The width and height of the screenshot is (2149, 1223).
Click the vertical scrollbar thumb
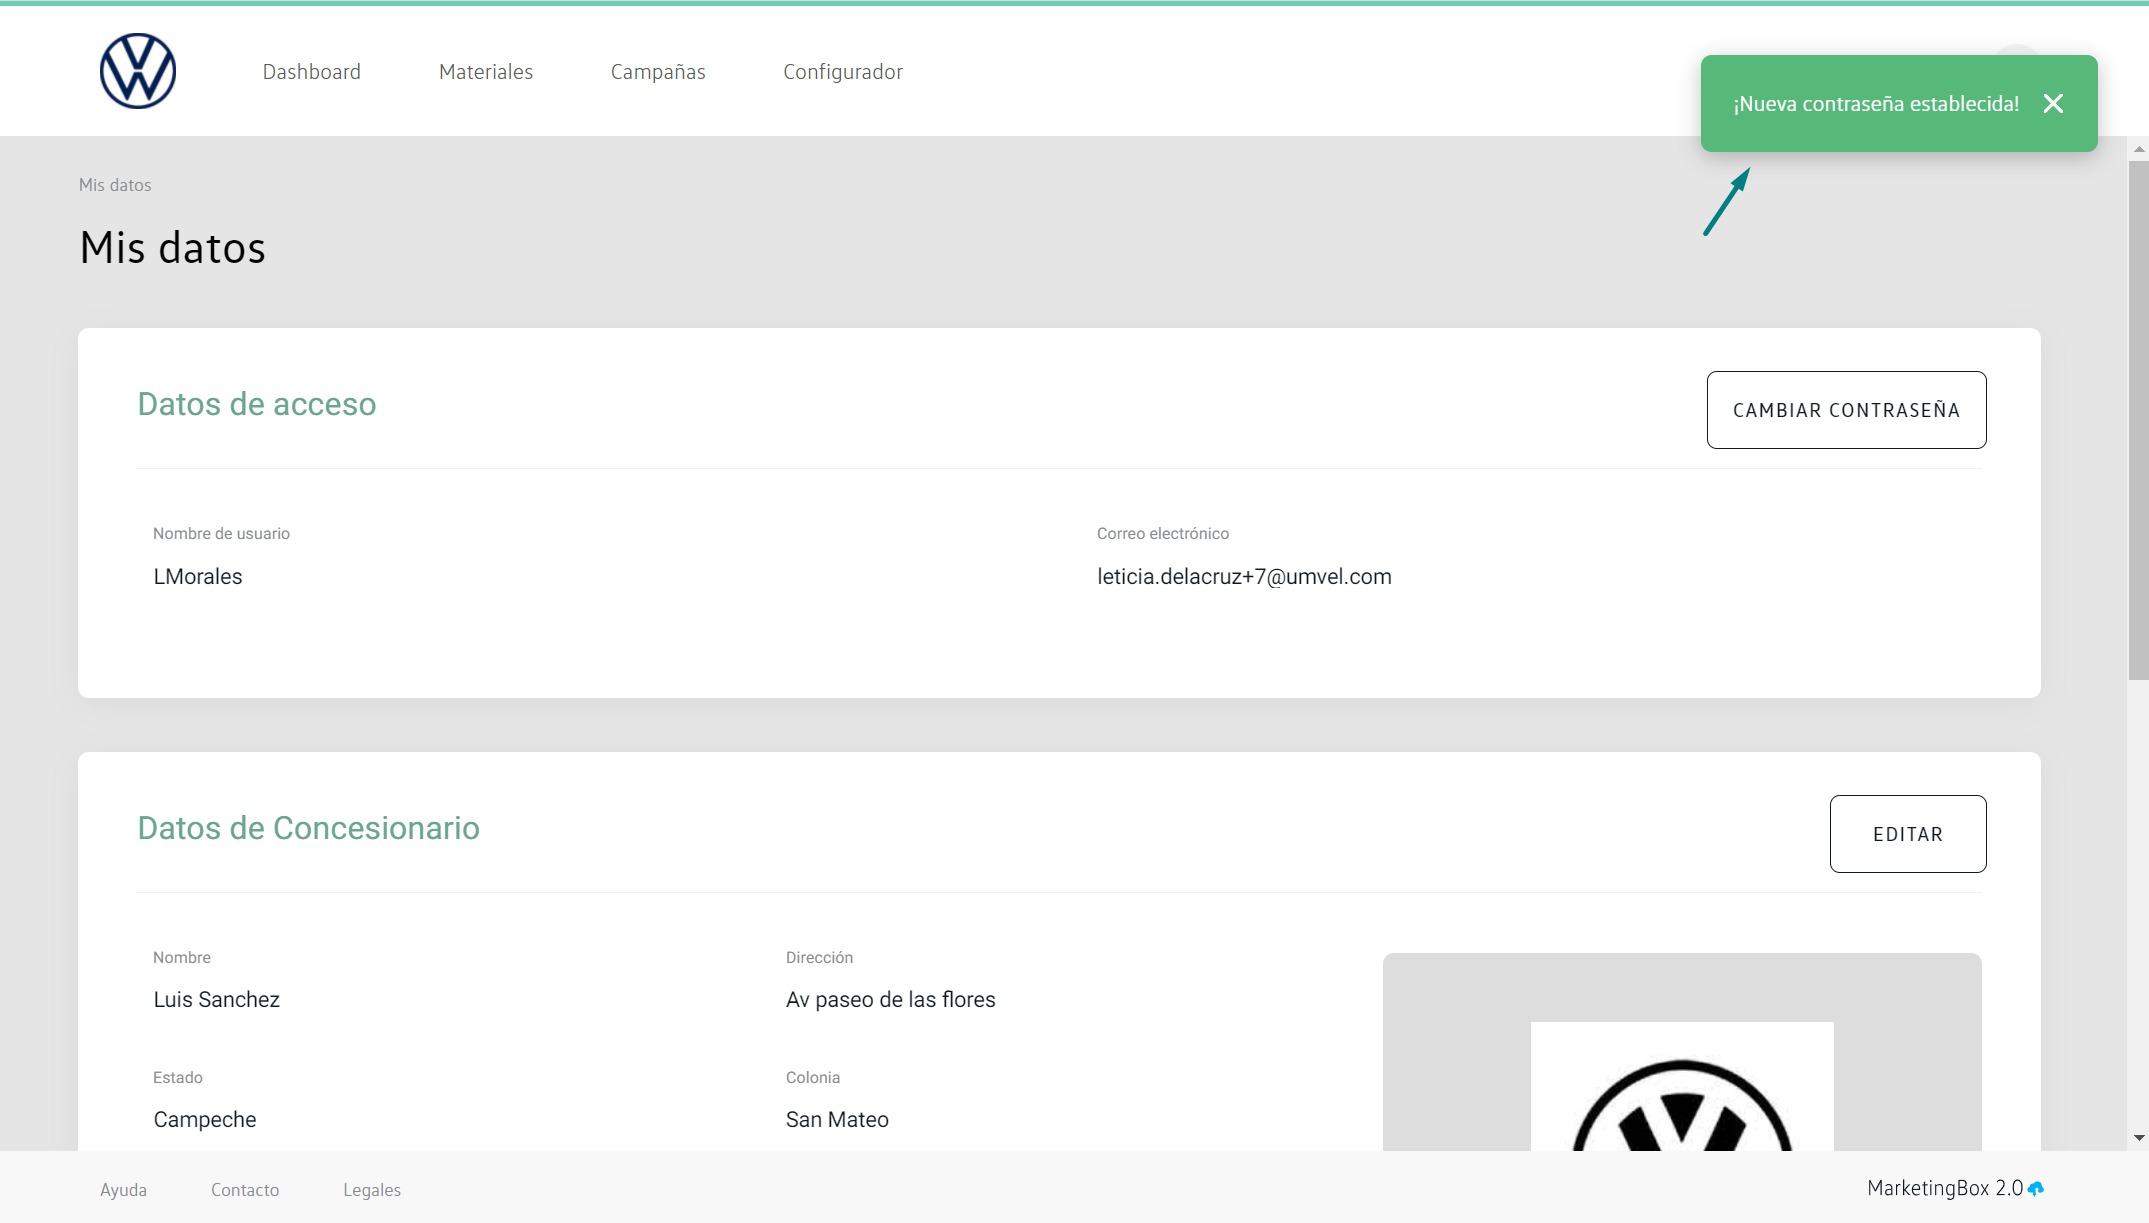tap(2139, 420)
